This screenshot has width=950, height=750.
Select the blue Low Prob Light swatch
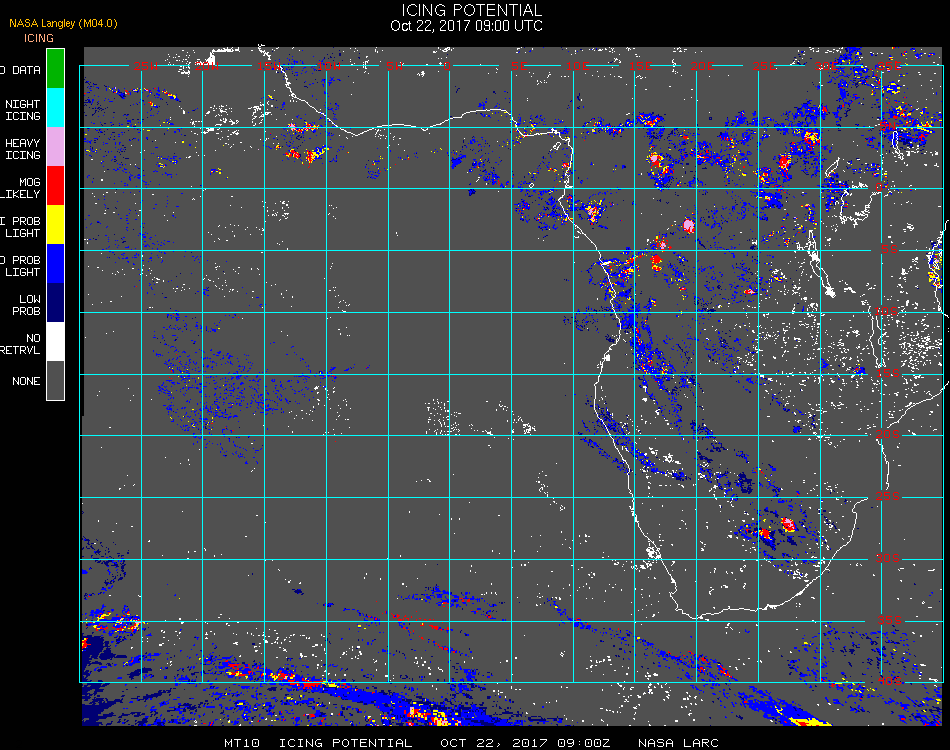pos(55,264)
